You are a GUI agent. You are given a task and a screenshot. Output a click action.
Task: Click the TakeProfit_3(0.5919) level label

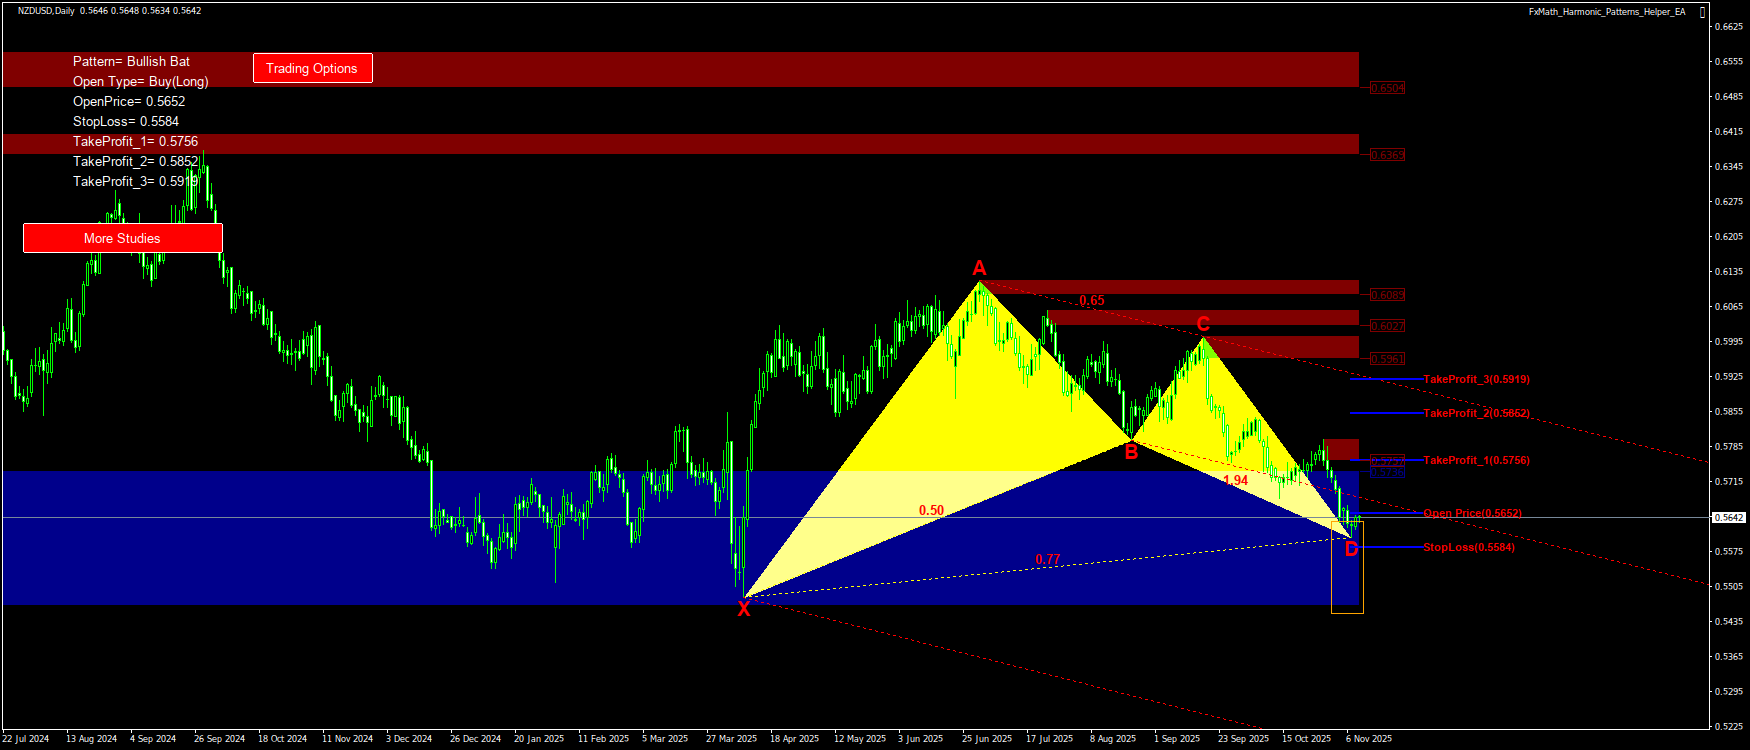pyautogui.click(x=1476, y=379)
